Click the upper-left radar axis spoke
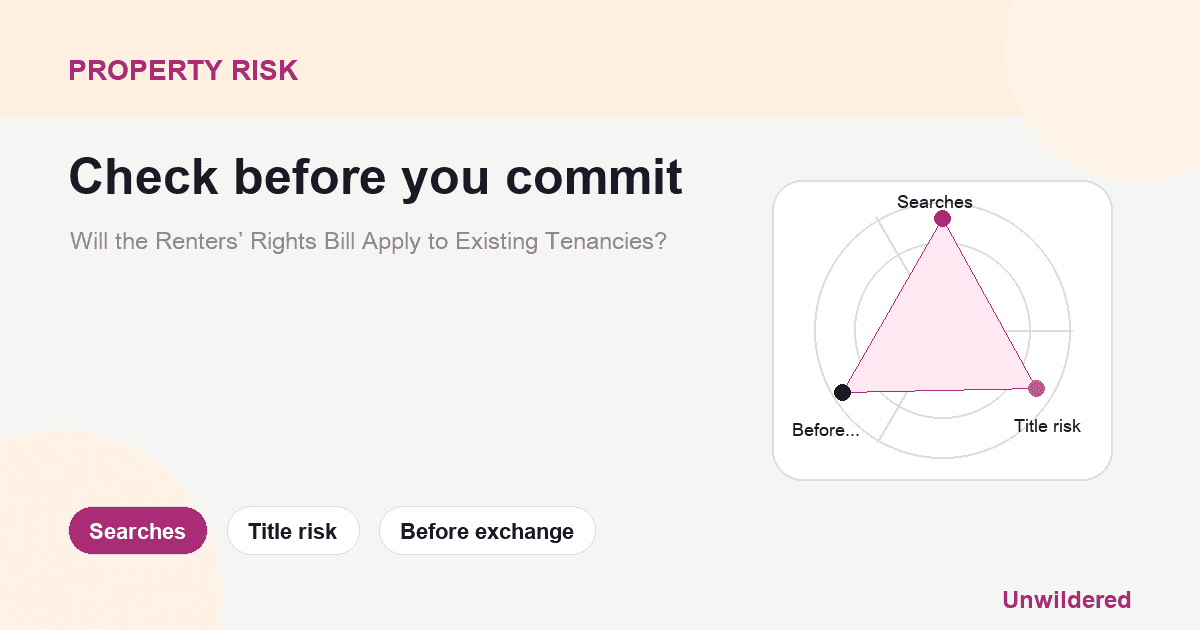The image size is (1200, 630). [x=894, y=243]
